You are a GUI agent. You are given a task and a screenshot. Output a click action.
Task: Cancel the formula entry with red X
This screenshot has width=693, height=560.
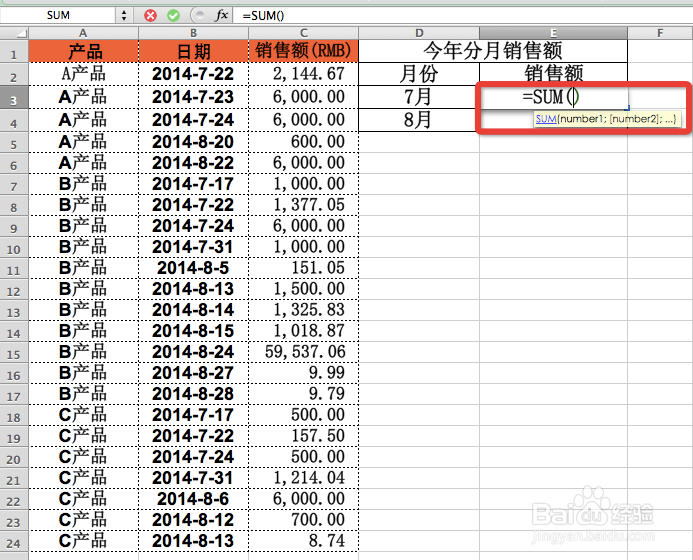coord(150,15)
